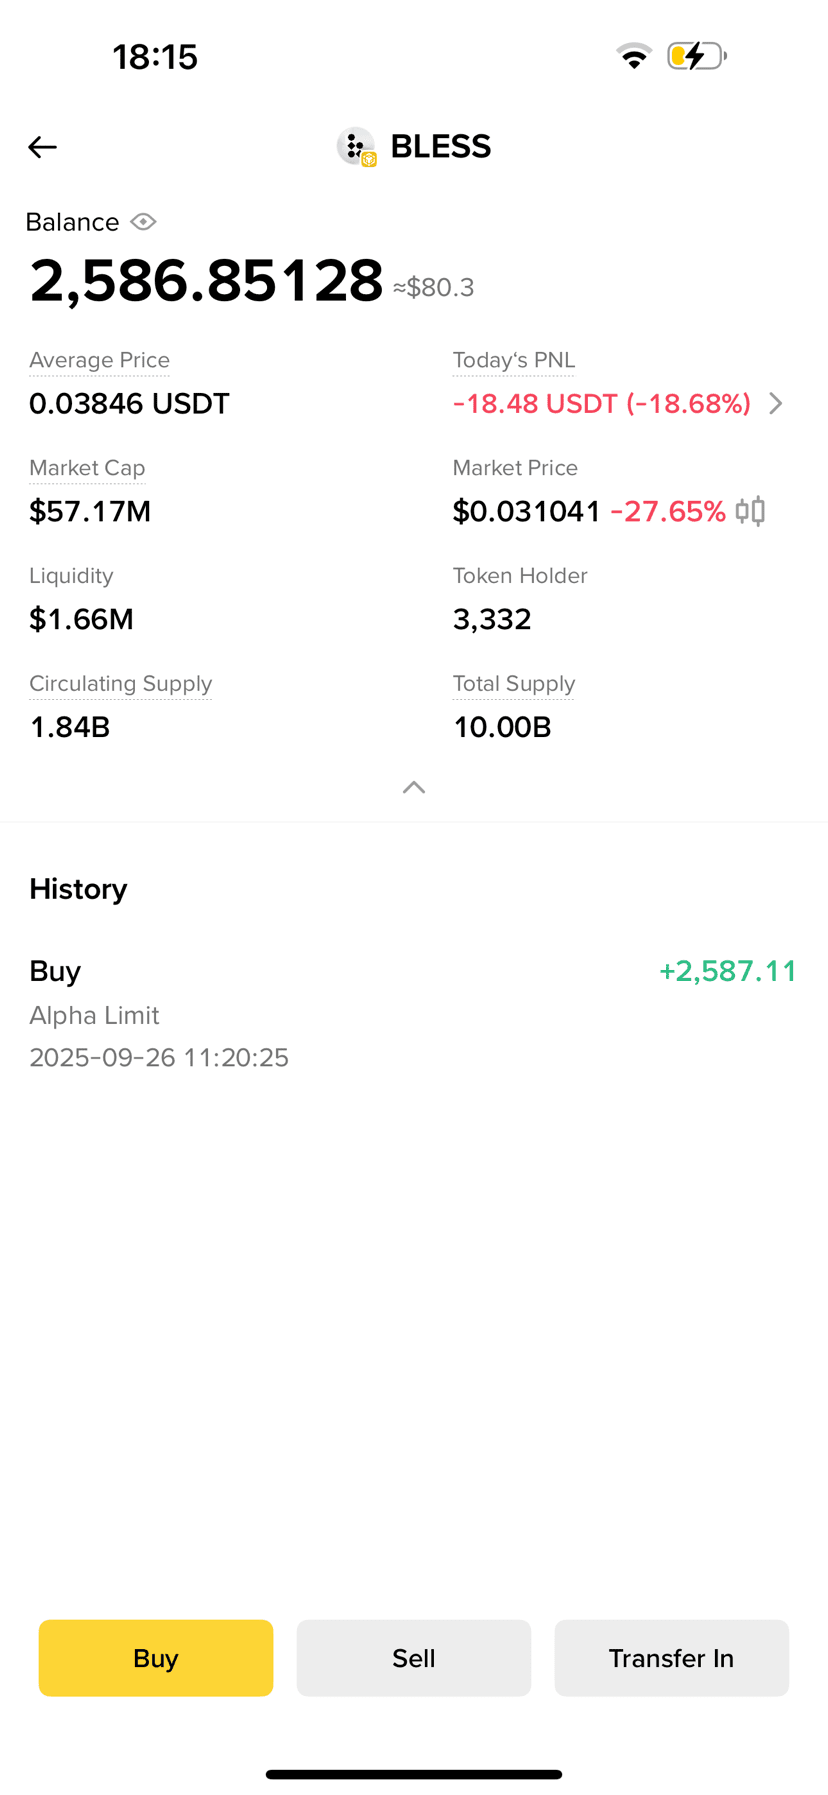Open Today's PNL details arrow
Image resolution: width=828 pixels, height=1795 pixels.
[x=775, y=403]
